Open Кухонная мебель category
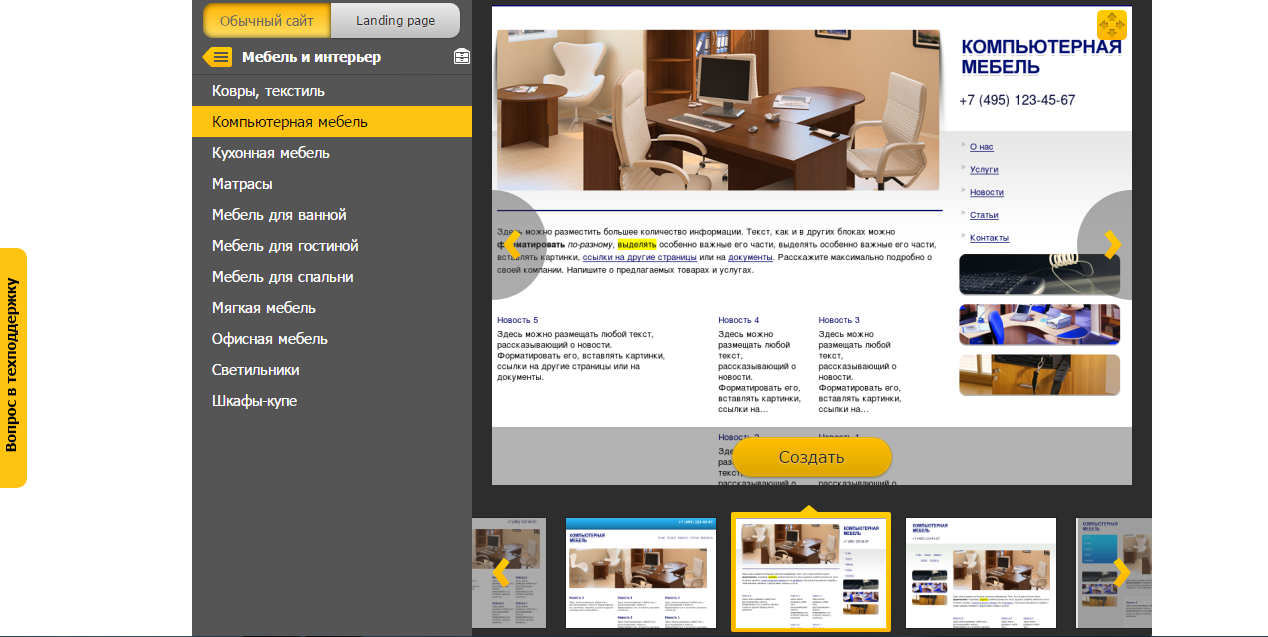The width and height of the screenshot is (1268, 637). tap(332, 153)
